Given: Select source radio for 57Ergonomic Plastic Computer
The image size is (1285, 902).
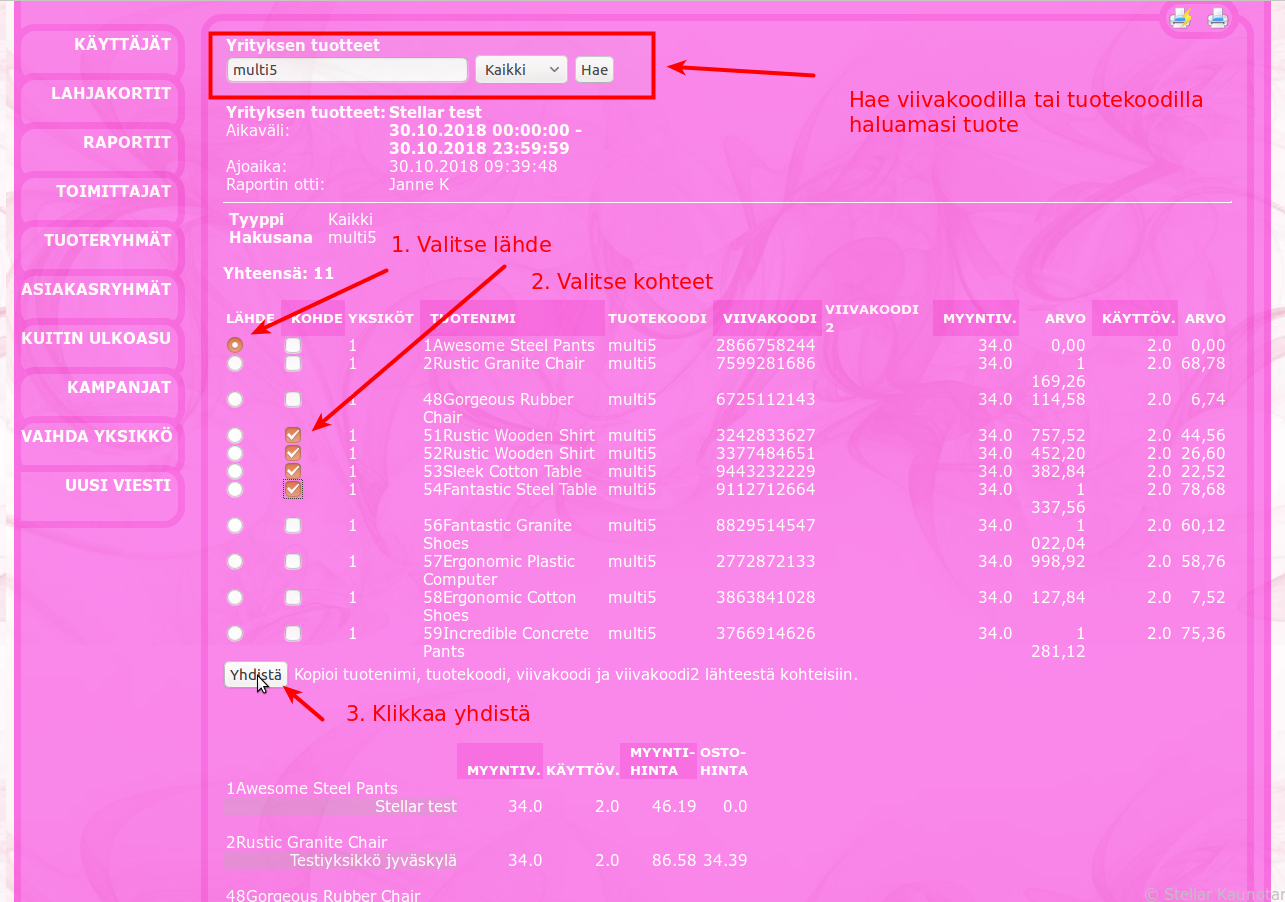Looking at the screenshot, I should click(x=235, y=561).
